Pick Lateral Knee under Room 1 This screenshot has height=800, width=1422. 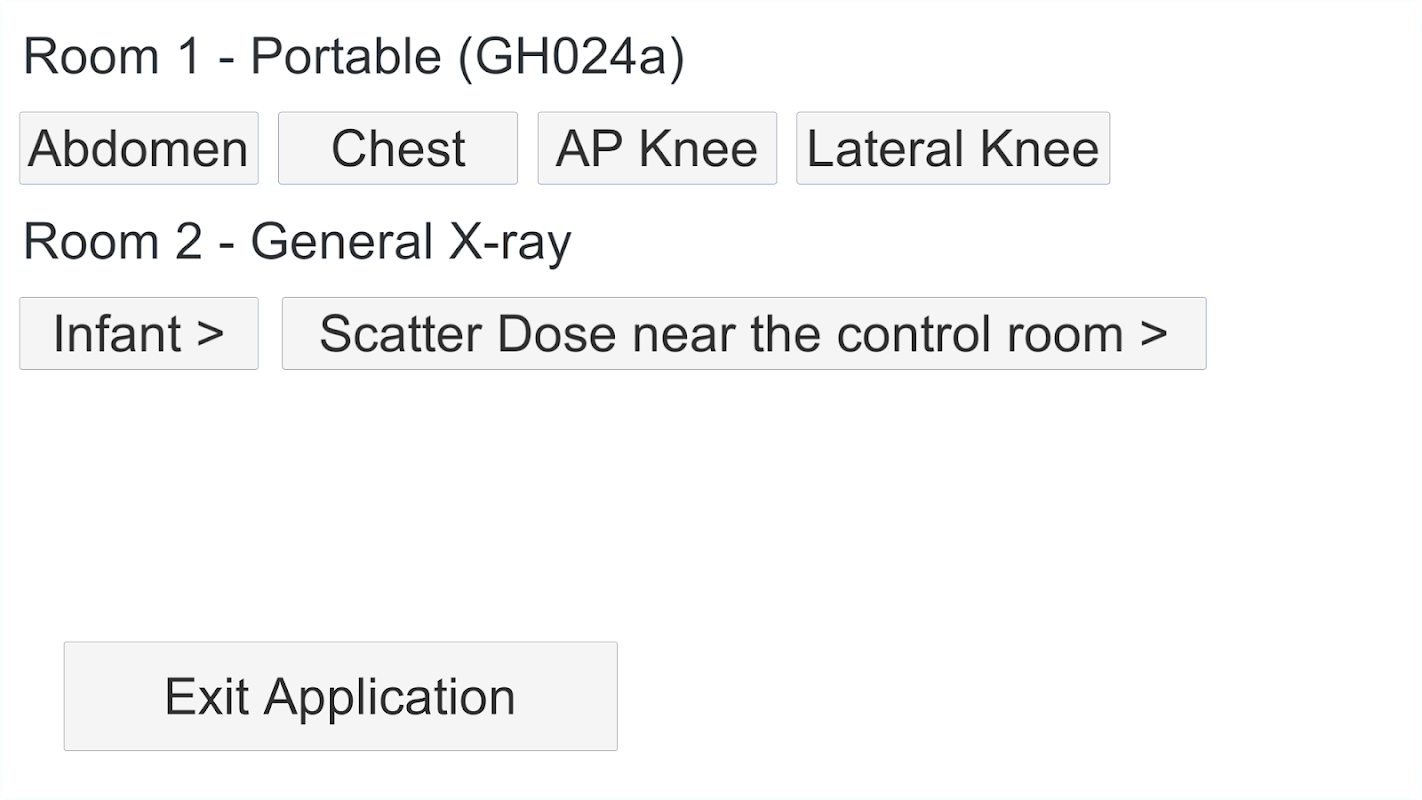tap(952, 148)
